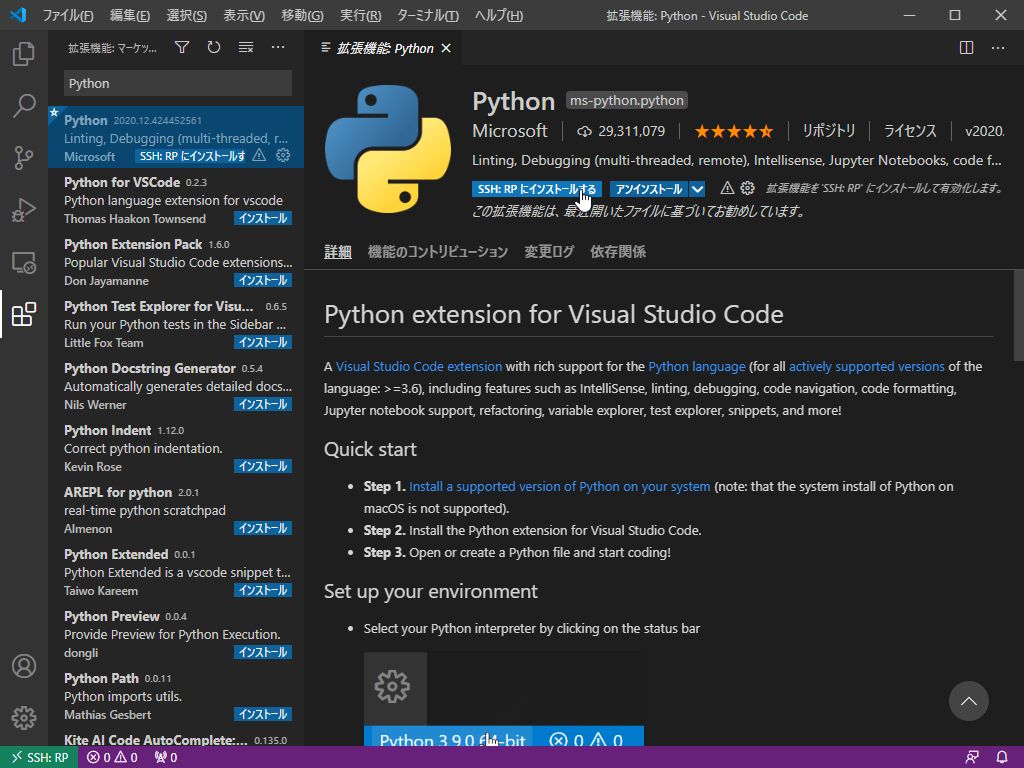Open the ヘルプ menu
Viewport: 1024px width, 768px height.
[x=498, y=15]
